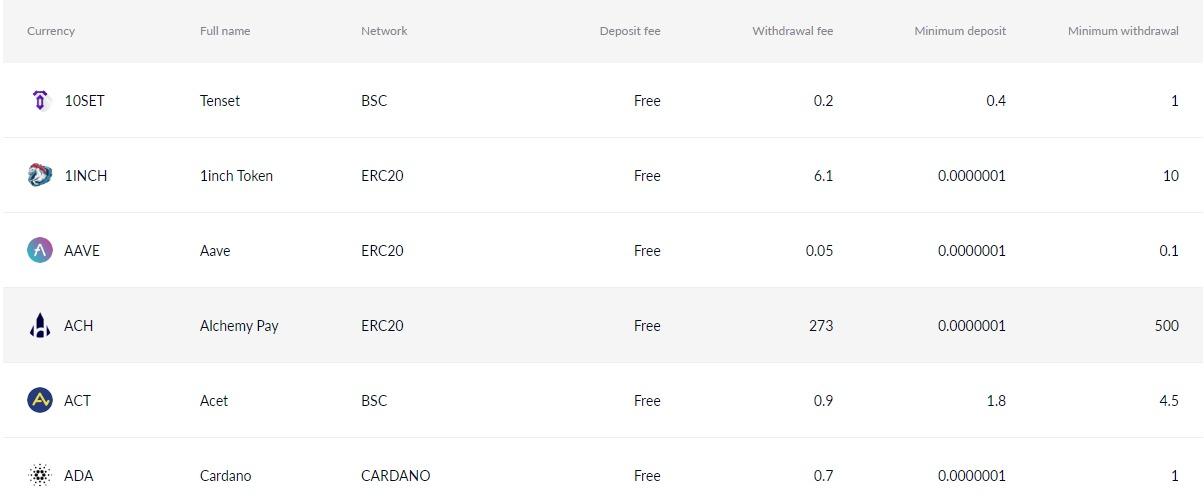This screenshot has width=1204, height=499.
Task: Open the Alchemy Pay full name
Action: [239, 325]
